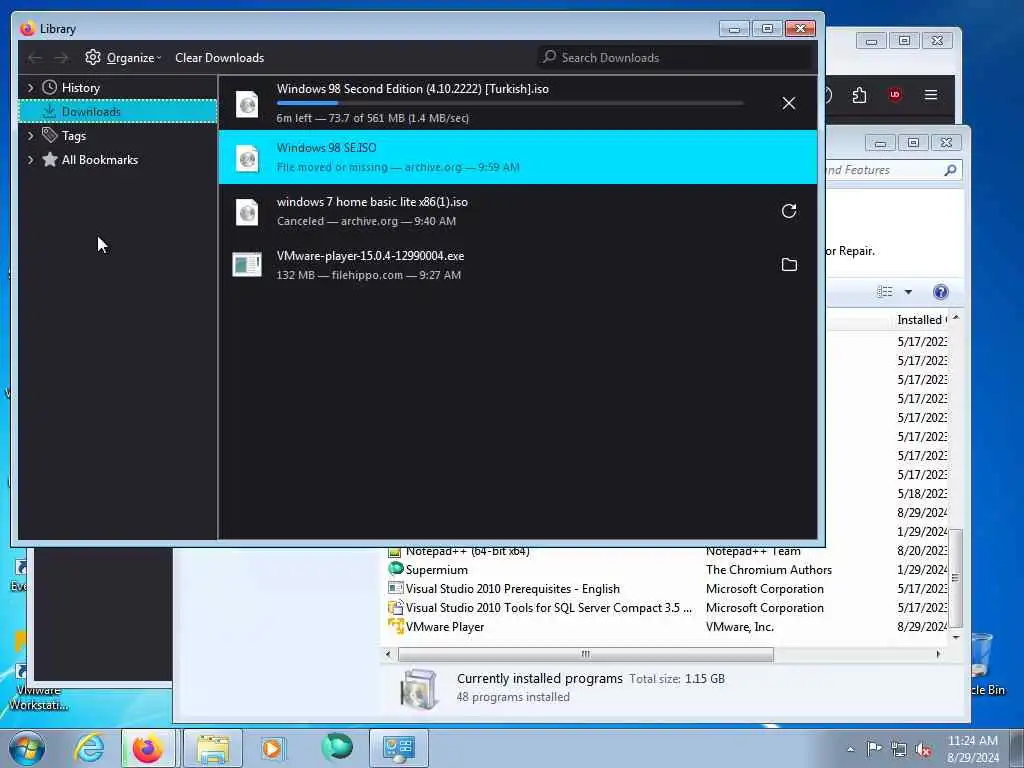Click the Turkish iso download progress bar
This screenshot has height=768, width=1024.
tap(509, 103)
